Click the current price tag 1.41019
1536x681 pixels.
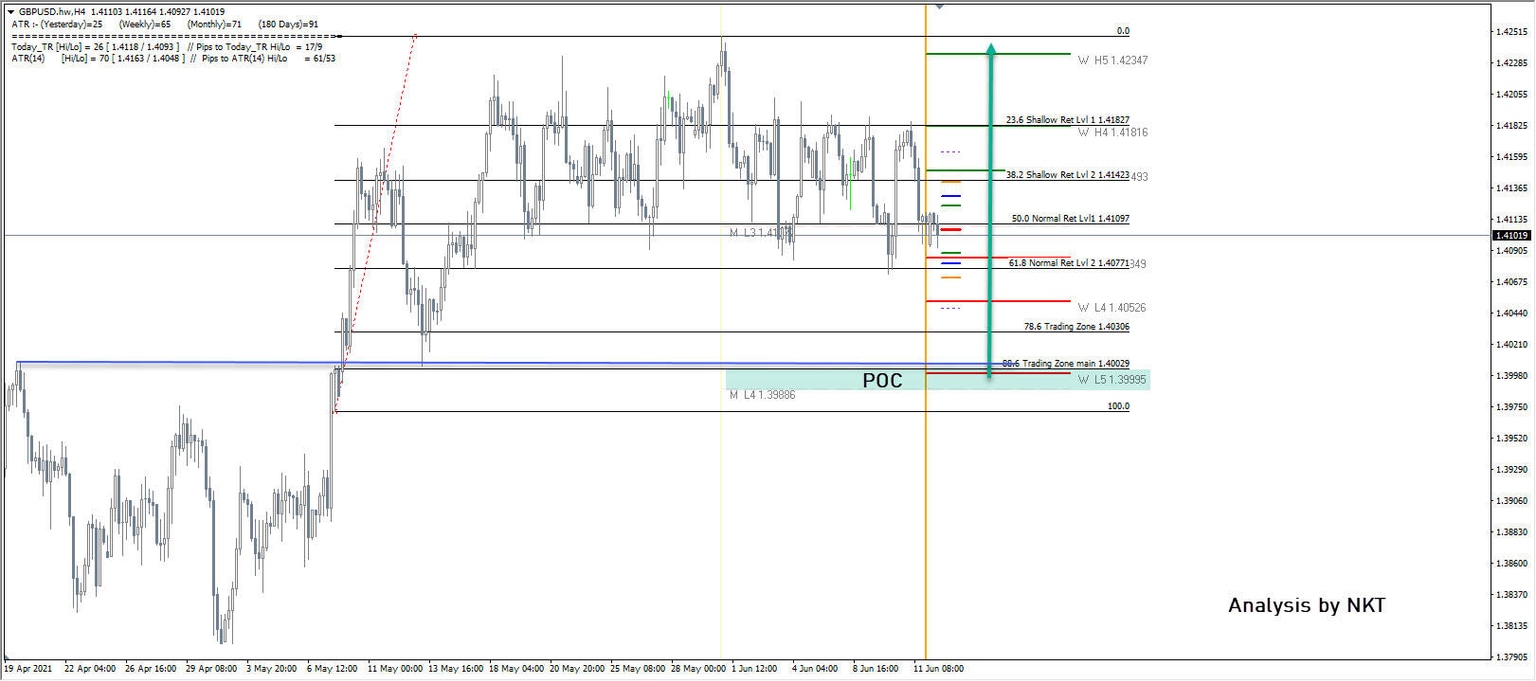pos(1511,236)
